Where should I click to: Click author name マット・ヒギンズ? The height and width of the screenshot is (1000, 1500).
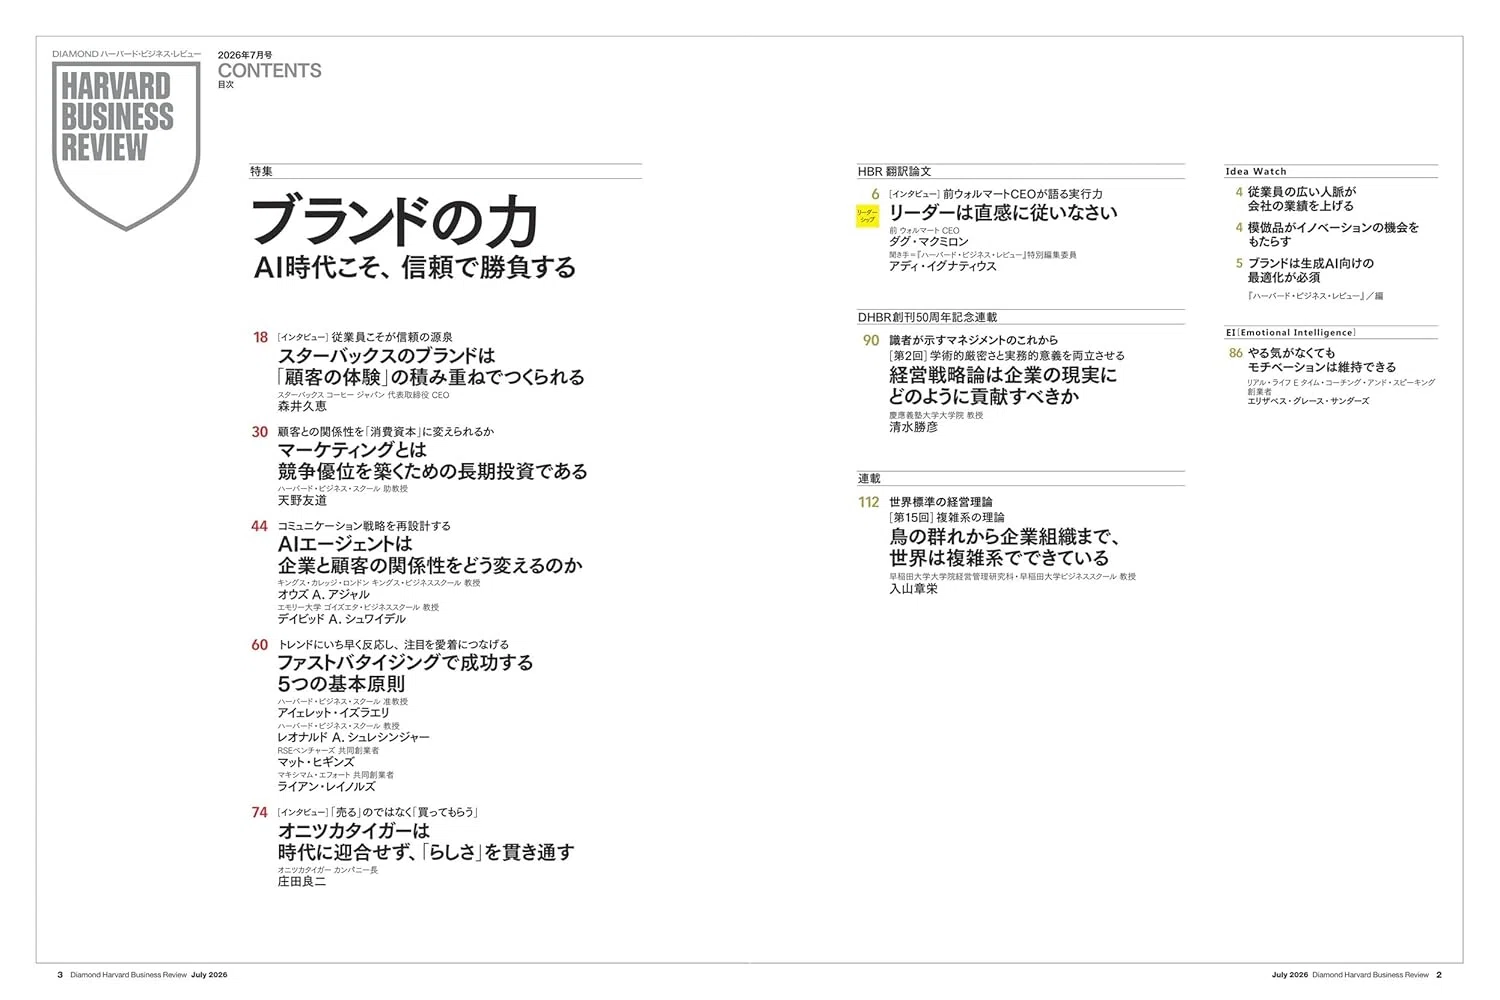click(316, 762)
